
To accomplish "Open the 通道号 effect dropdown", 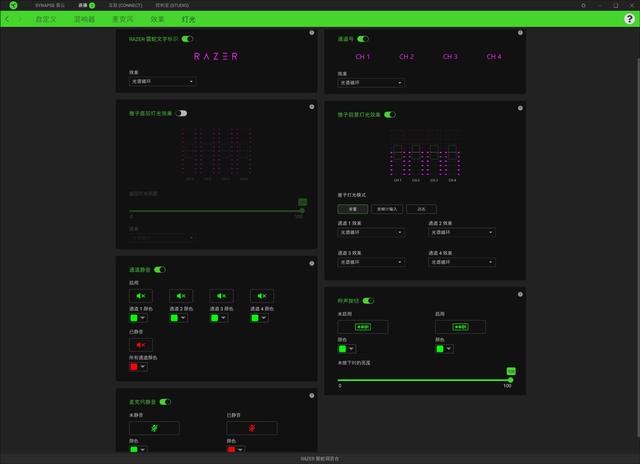I will (371, 83).
